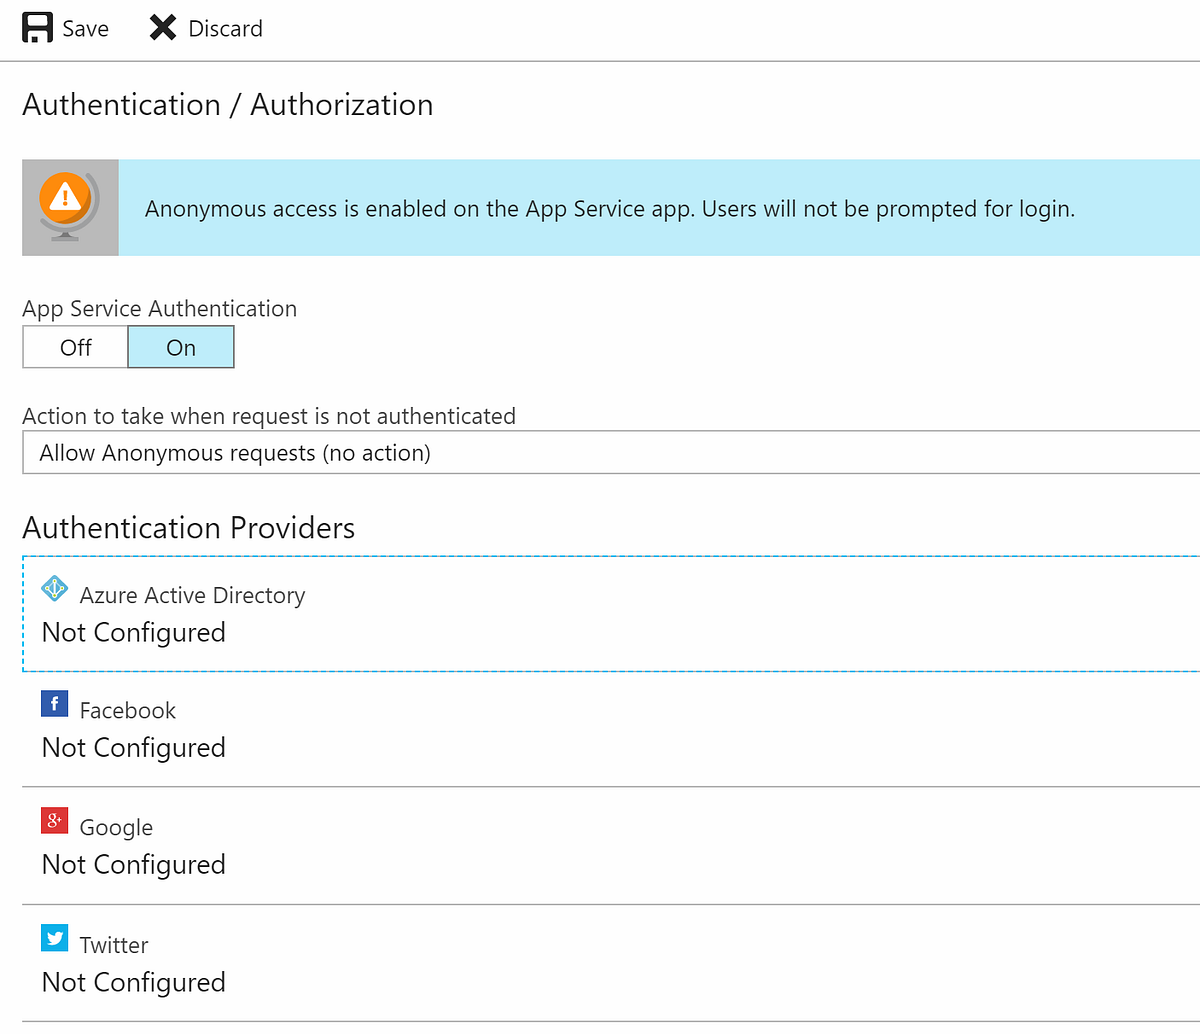Click the Google provider icon
This screenshot has width=1200, height=1034.
(55, 821)
